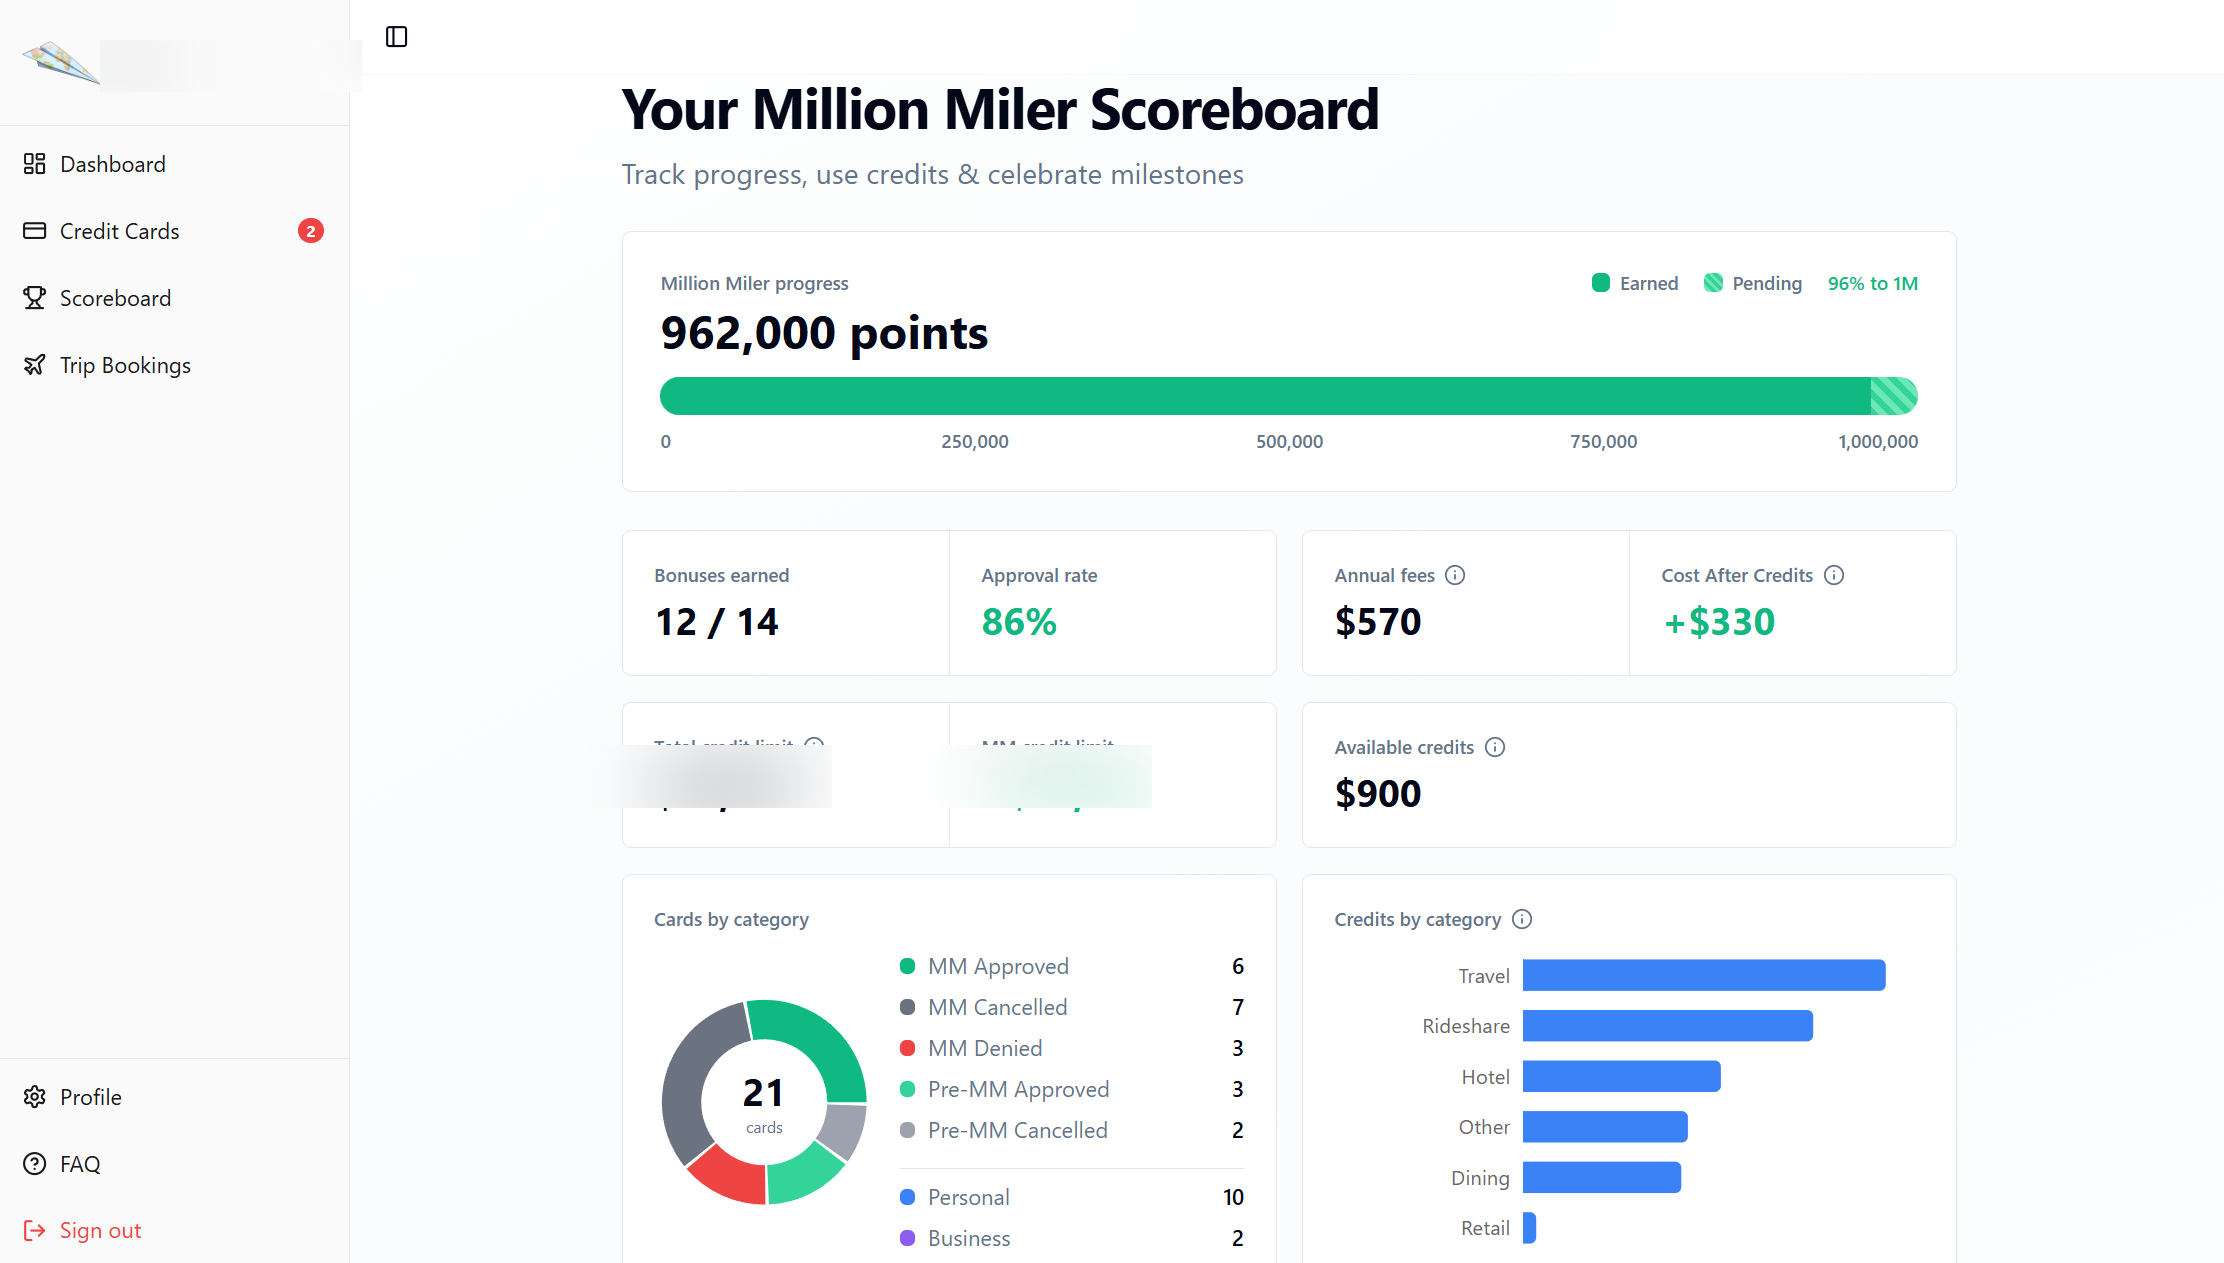2224x1263 pixels.
Task: Click the Rideshare credits bar
Action: coord(1668,1026)
